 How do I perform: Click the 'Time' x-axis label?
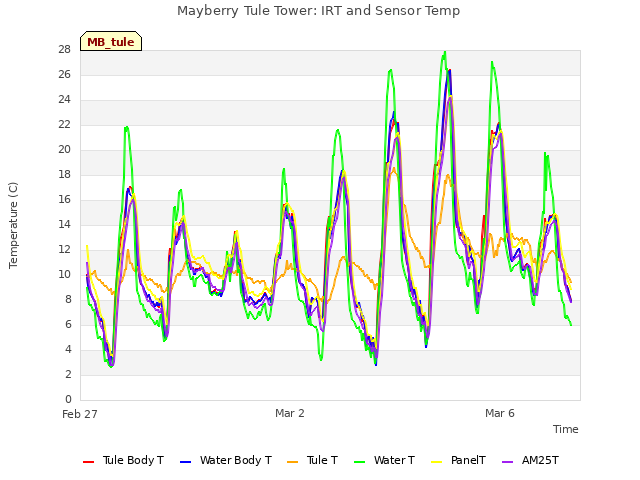point(566,429)
